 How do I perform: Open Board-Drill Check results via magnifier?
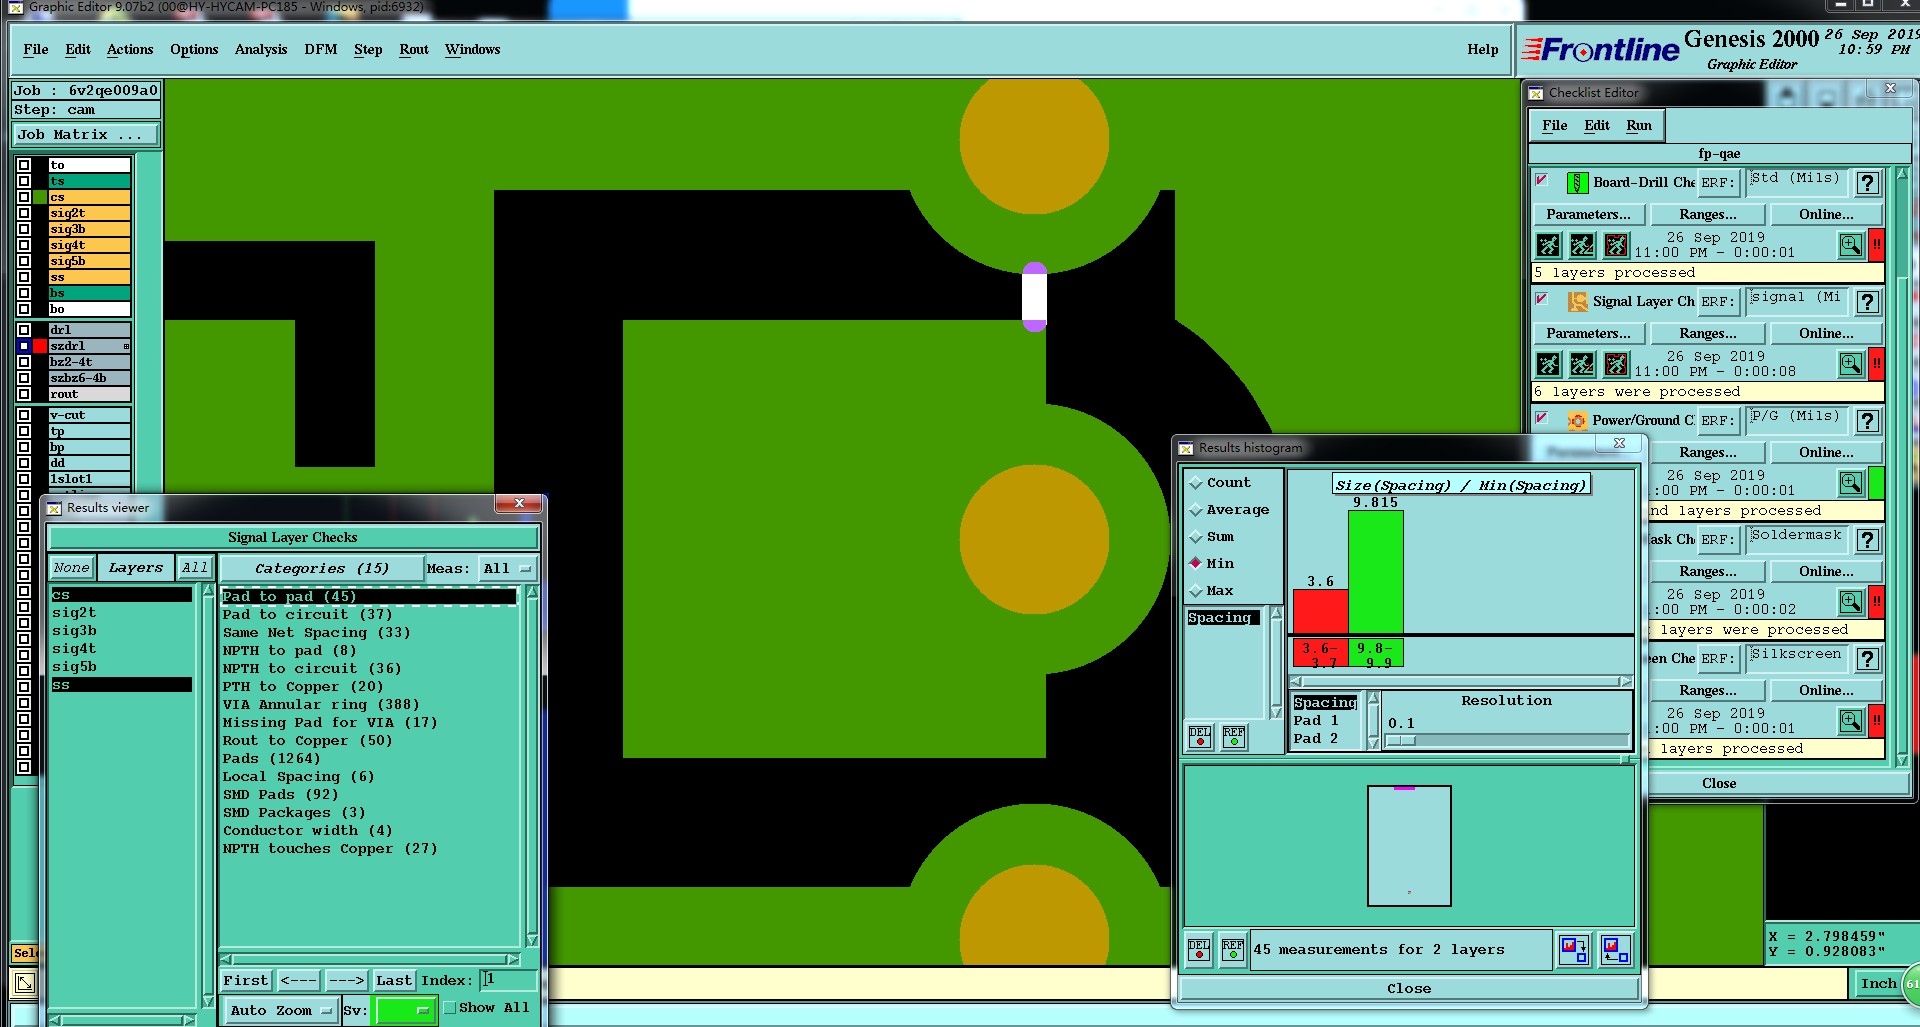click(x=1851, y=245)
